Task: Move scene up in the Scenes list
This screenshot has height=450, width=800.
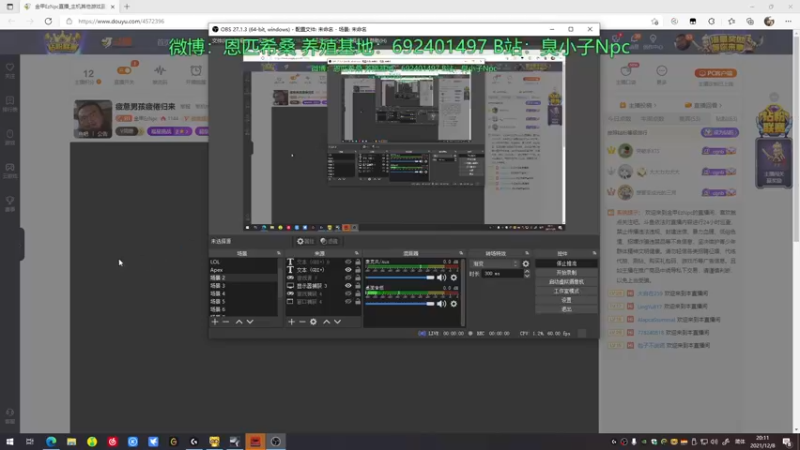Action: pos(239,322)
